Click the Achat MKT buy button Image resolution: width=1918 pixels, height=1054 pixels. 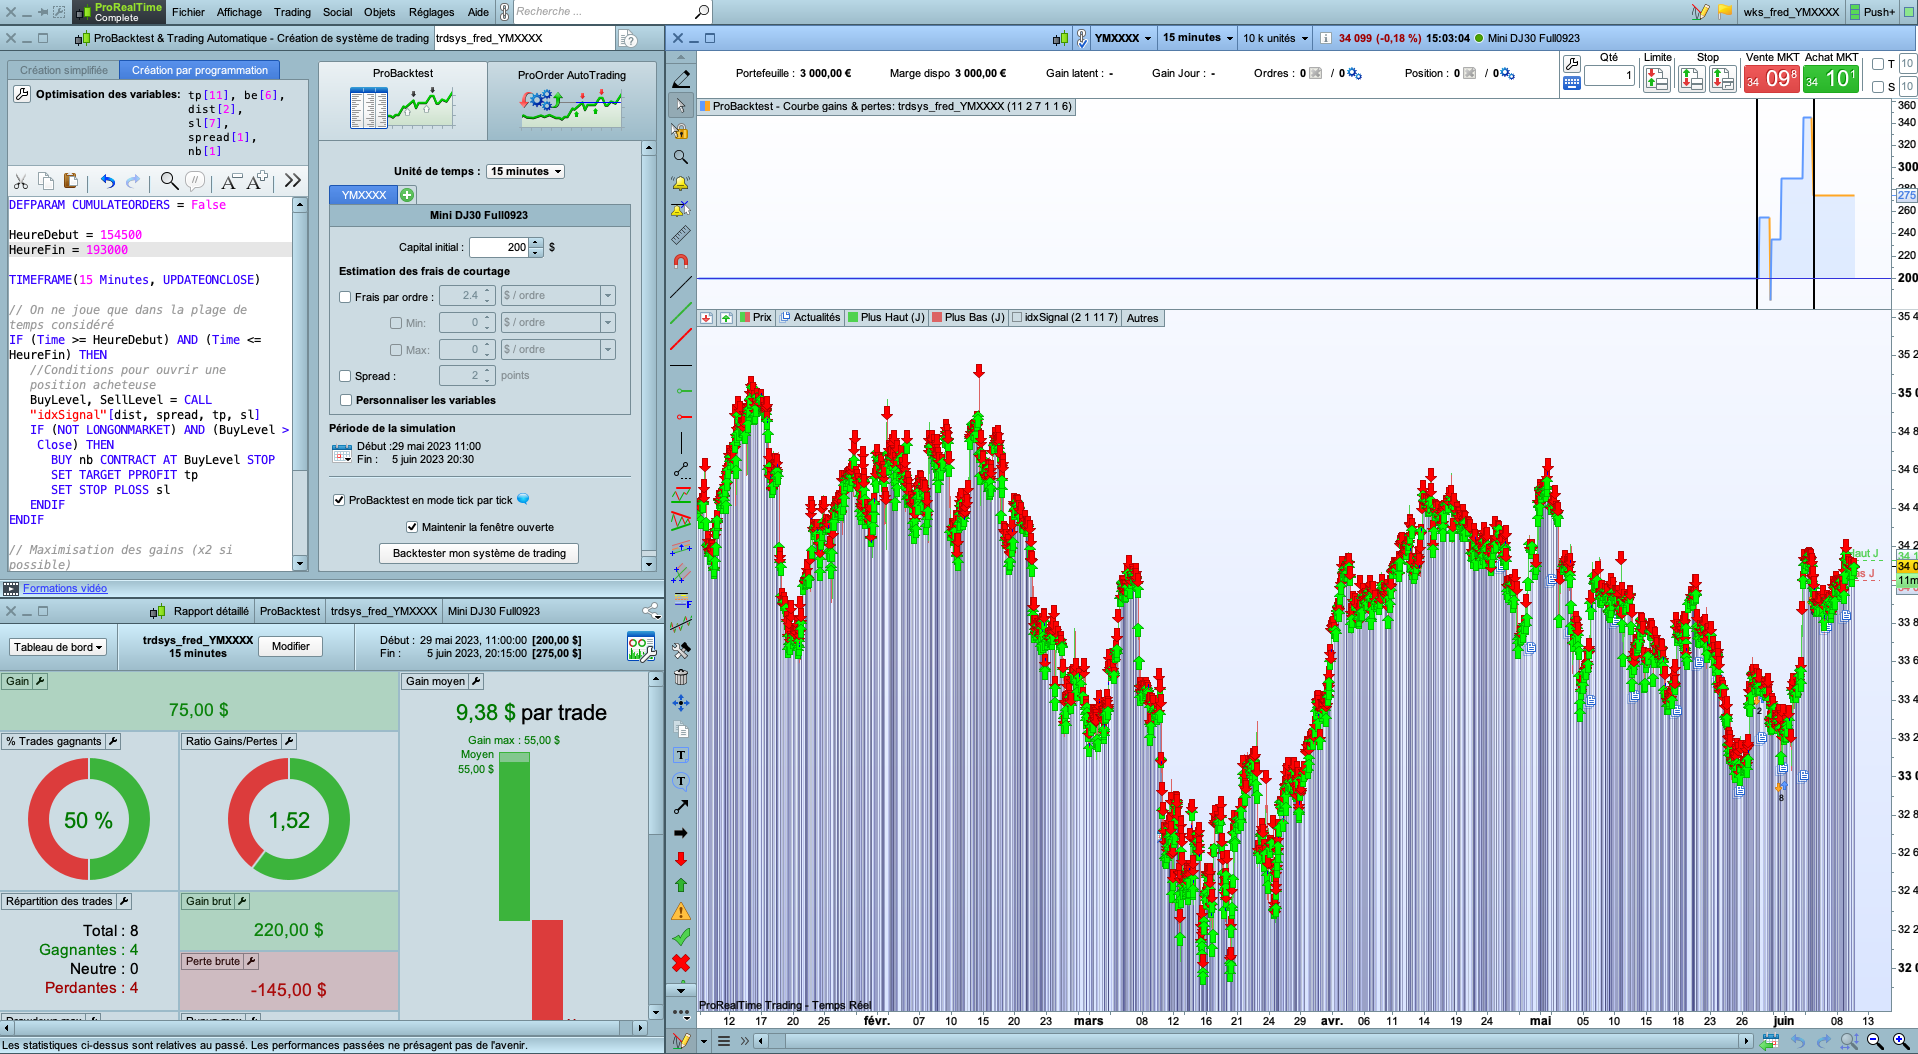(x=1830, y=79)
